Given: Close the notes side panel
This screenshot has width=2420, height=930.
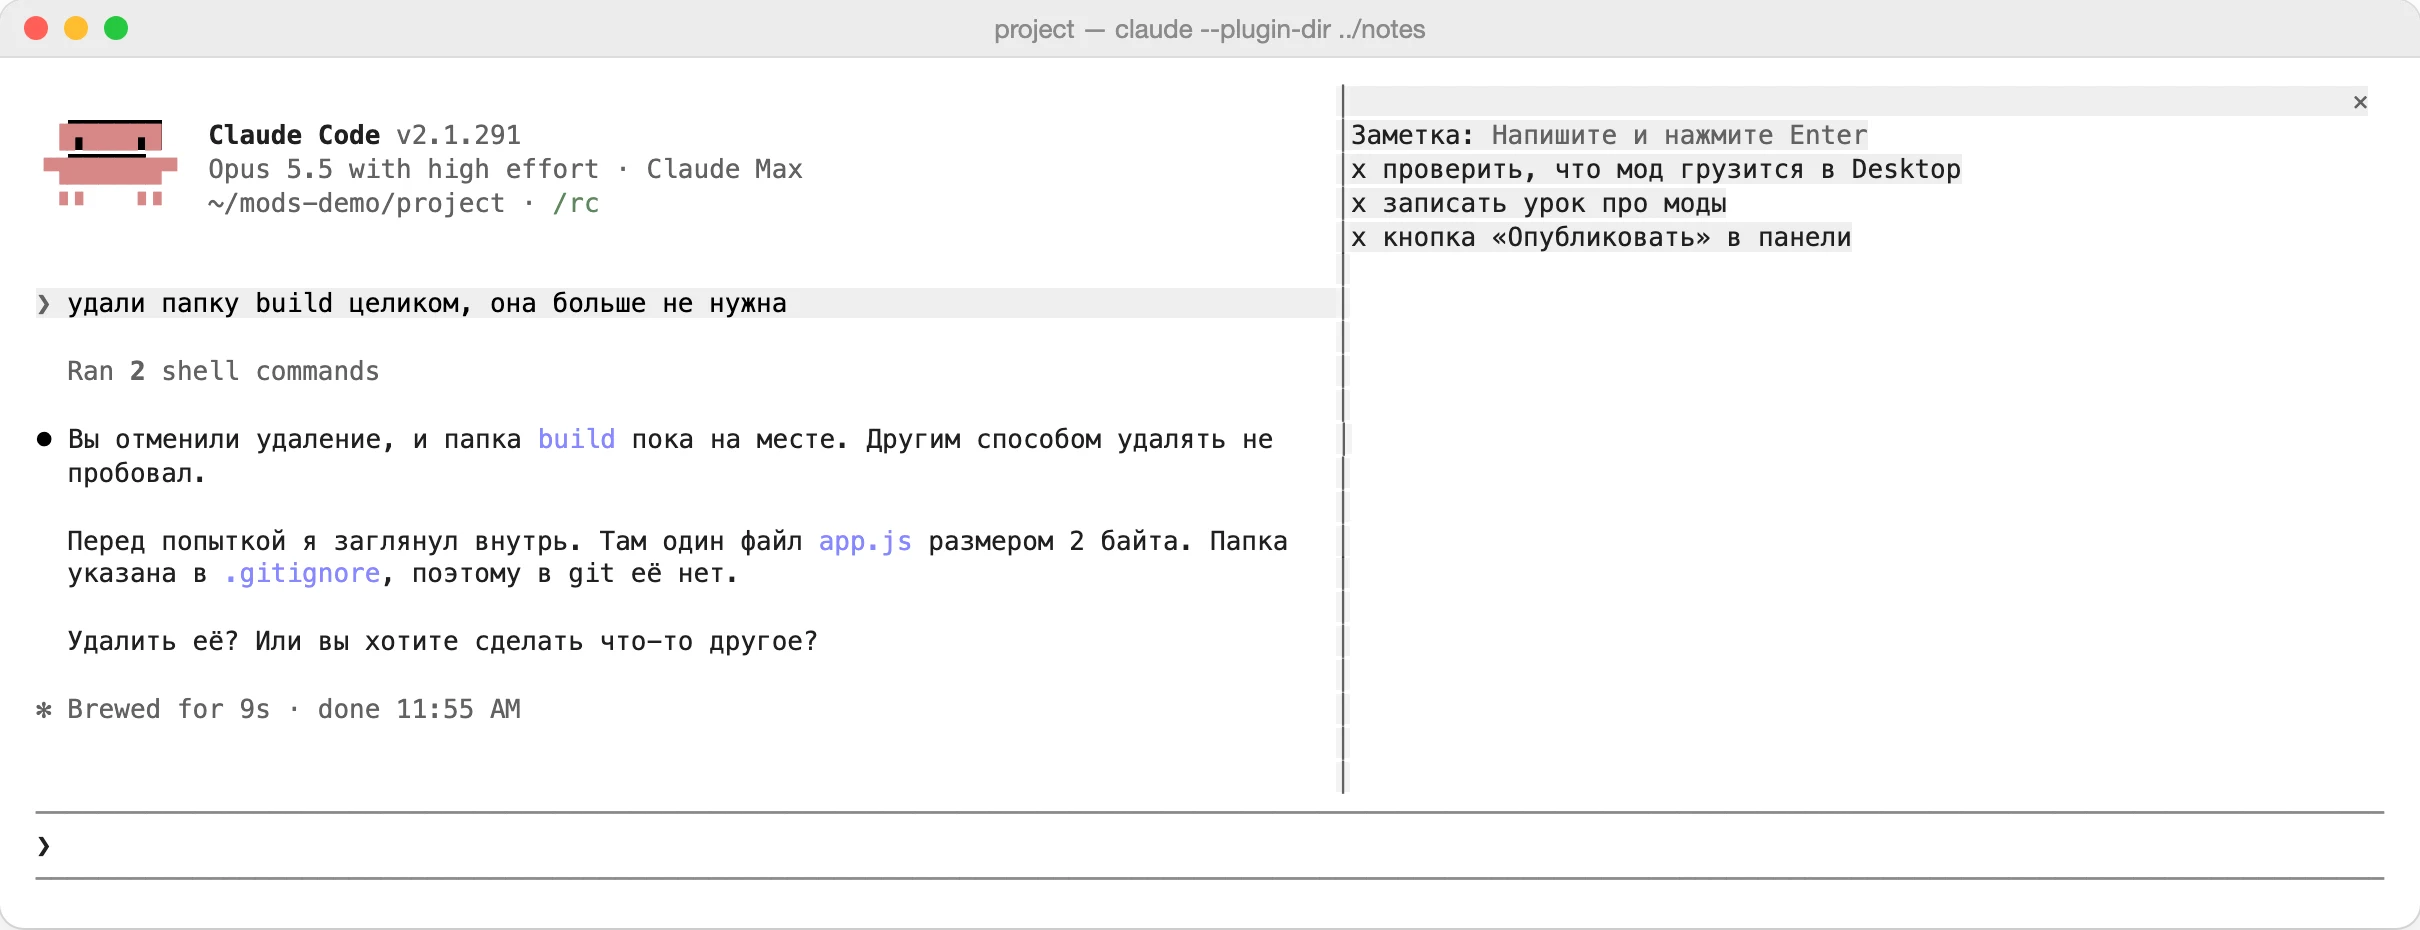Looking at the screenshot, I should pyautogui.click(x=2360, y=102).
